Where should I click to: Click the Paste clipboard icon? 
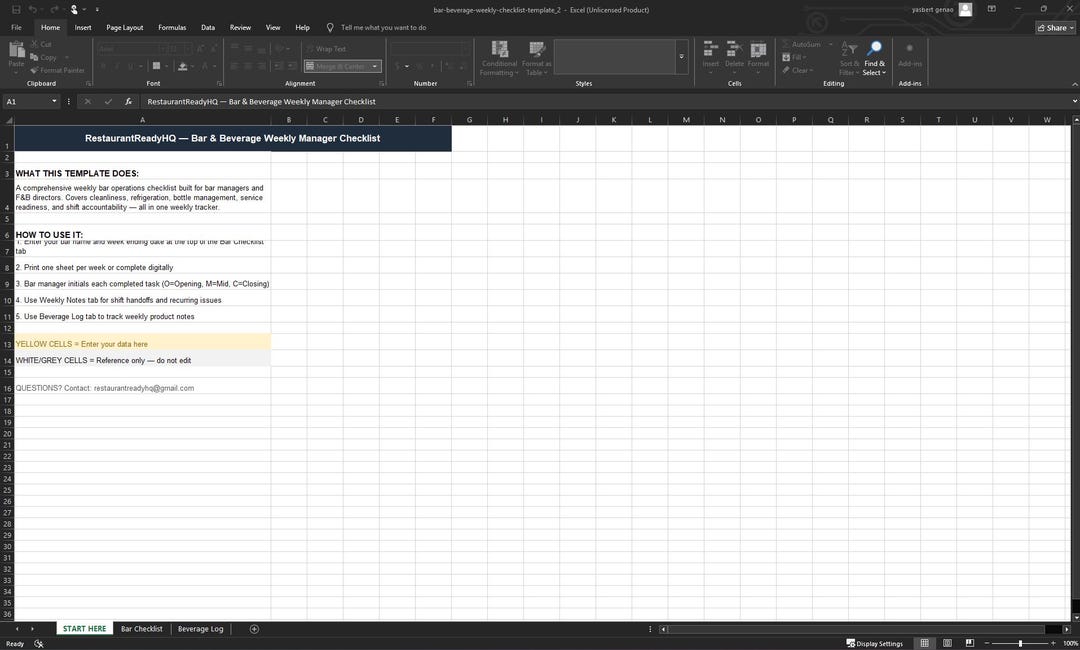click(17, 50)
